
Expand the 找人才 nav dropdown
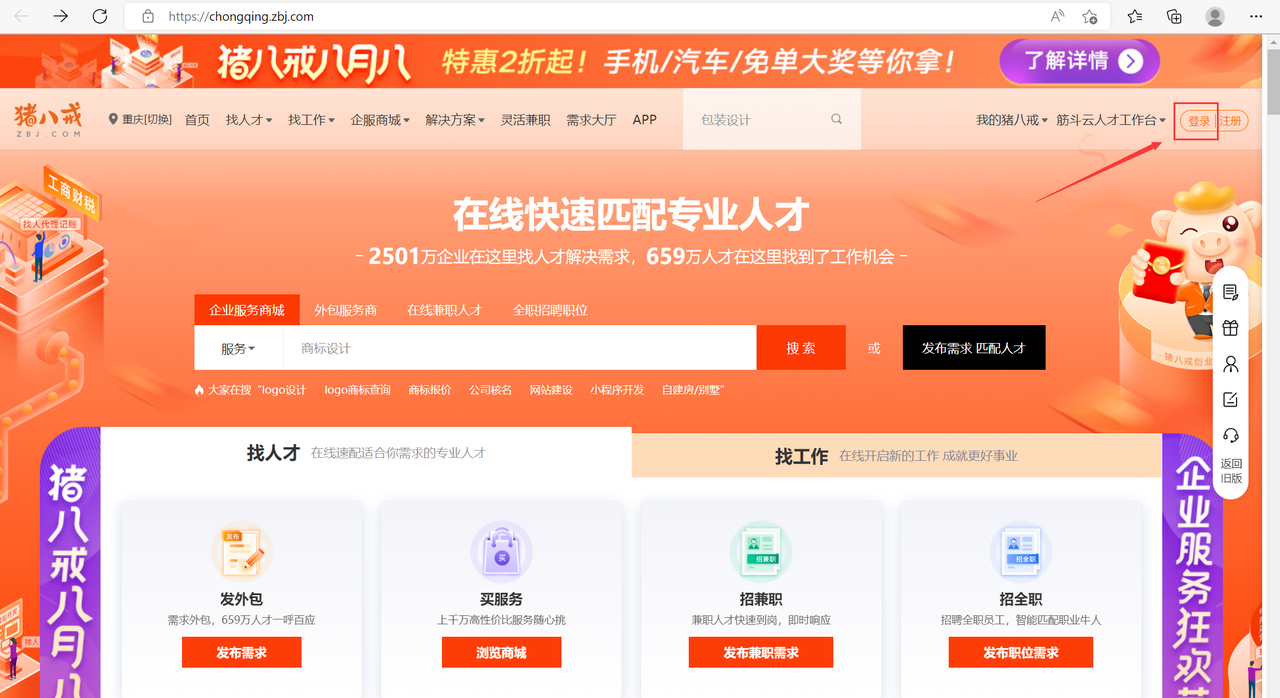click(250, 120)
